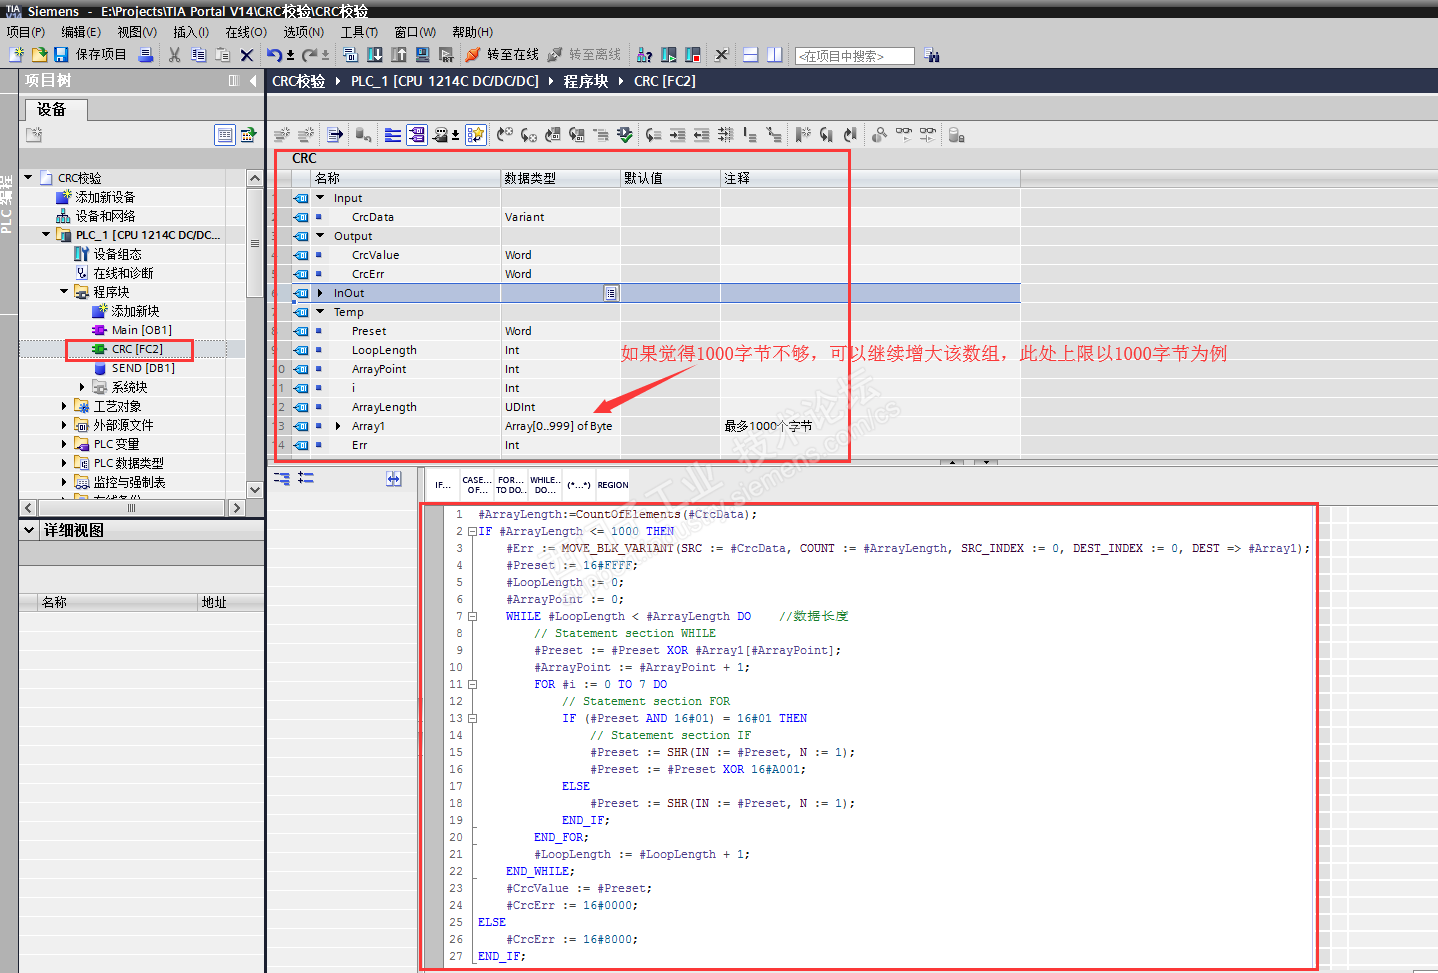Expand the Array1 variable row

coord(338,426)
